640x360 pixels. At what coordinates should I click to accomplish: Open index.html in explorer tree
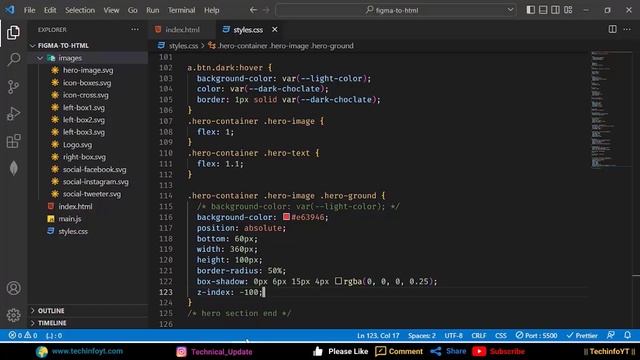[75, 206]
